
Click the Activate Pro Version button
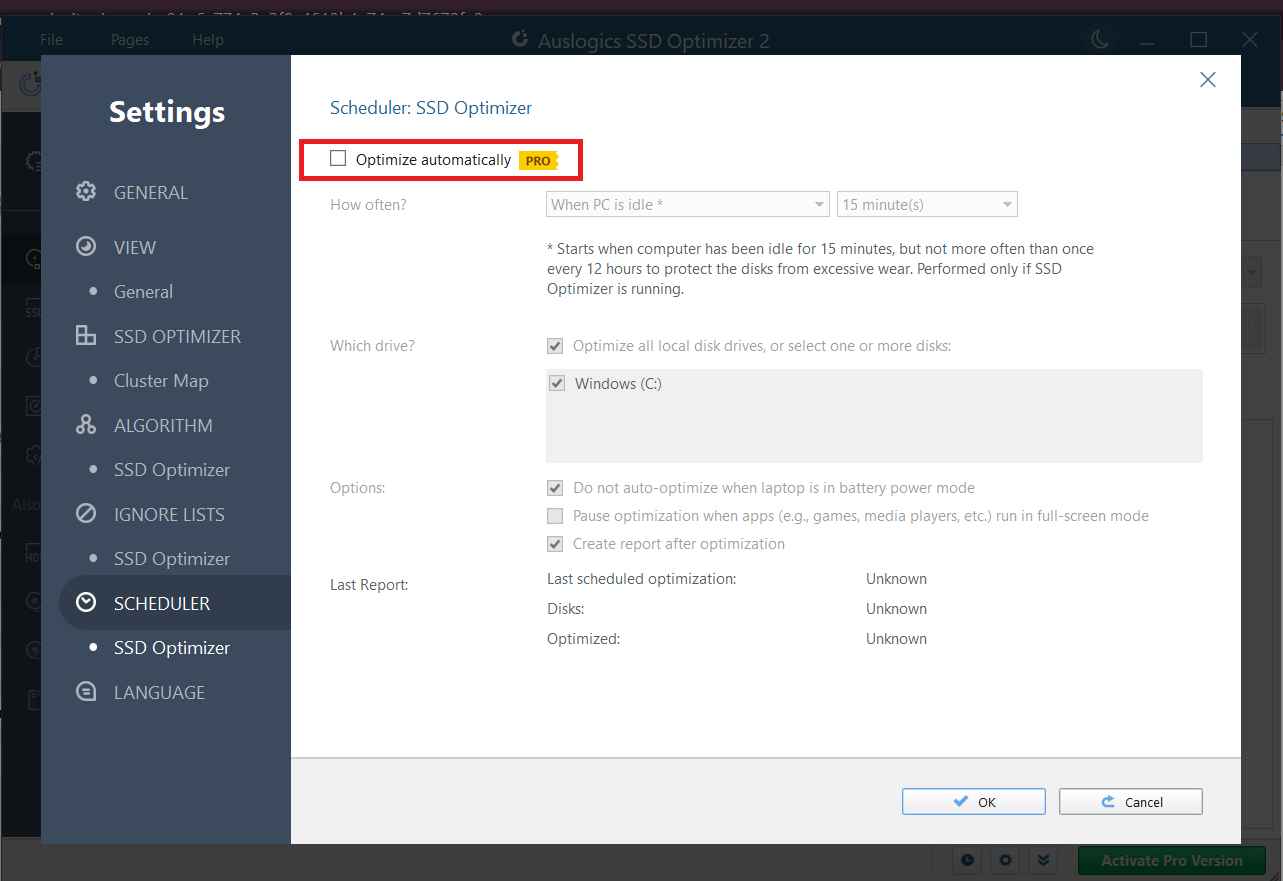tap(1170, 860)
